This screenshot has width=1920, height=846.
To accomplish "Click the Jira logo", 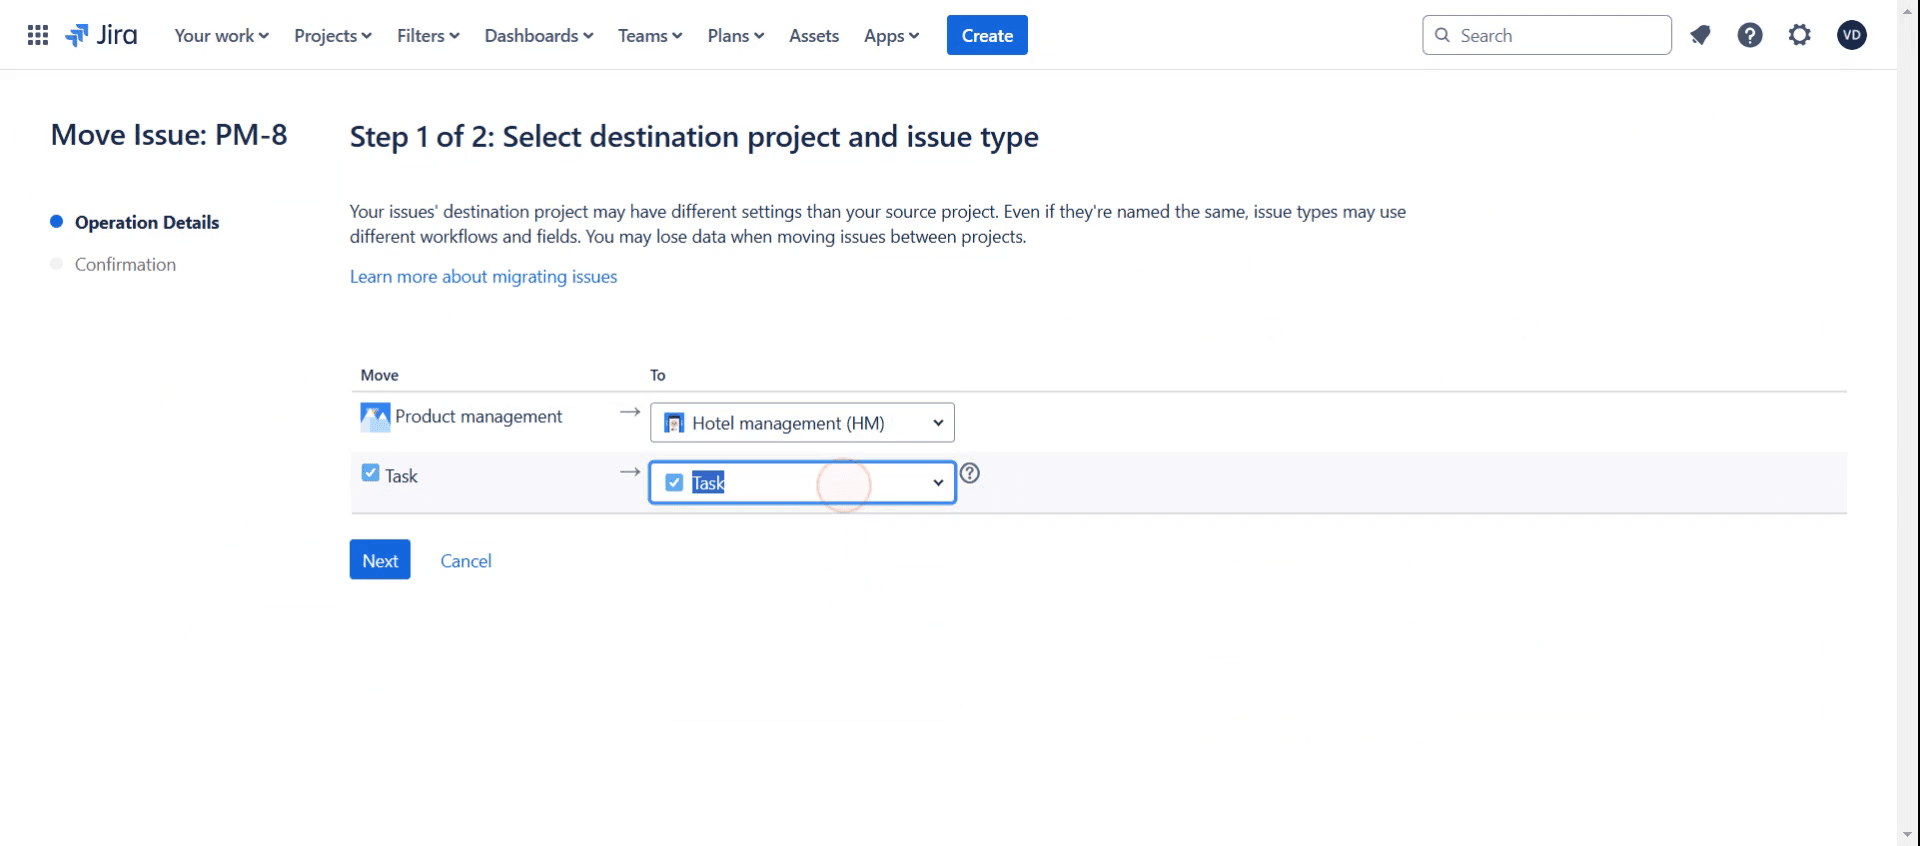I will (x=101, y=36).
